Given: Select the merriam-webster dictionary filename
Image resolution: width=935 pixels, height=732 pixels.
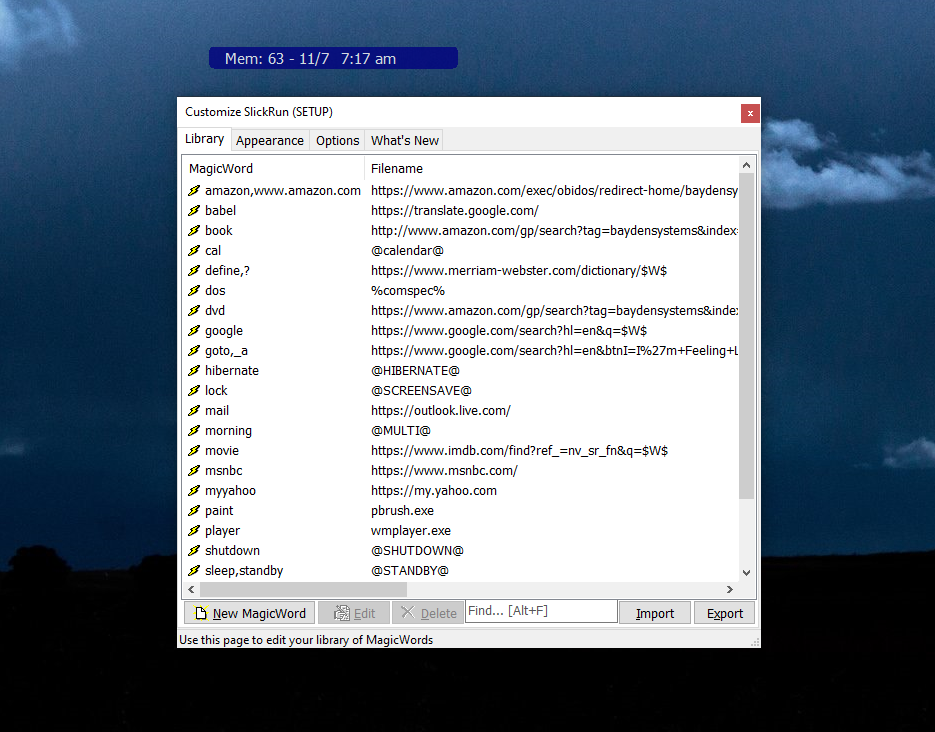Looking at the screenshot, I should pos(519,271).
